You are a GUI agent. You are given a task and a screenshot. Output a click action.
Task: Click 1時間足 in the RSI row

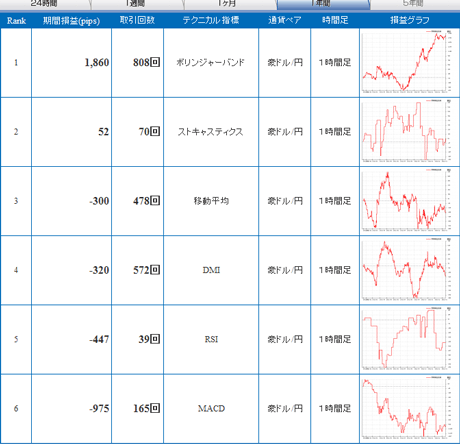pos(335,339)
